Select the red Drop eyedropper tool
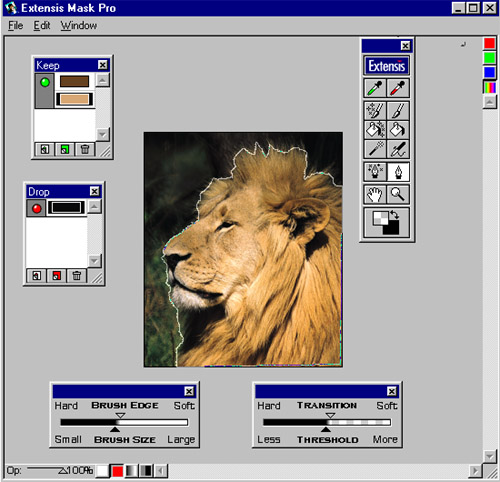The image size is (500, 482). tap(398, 88)
